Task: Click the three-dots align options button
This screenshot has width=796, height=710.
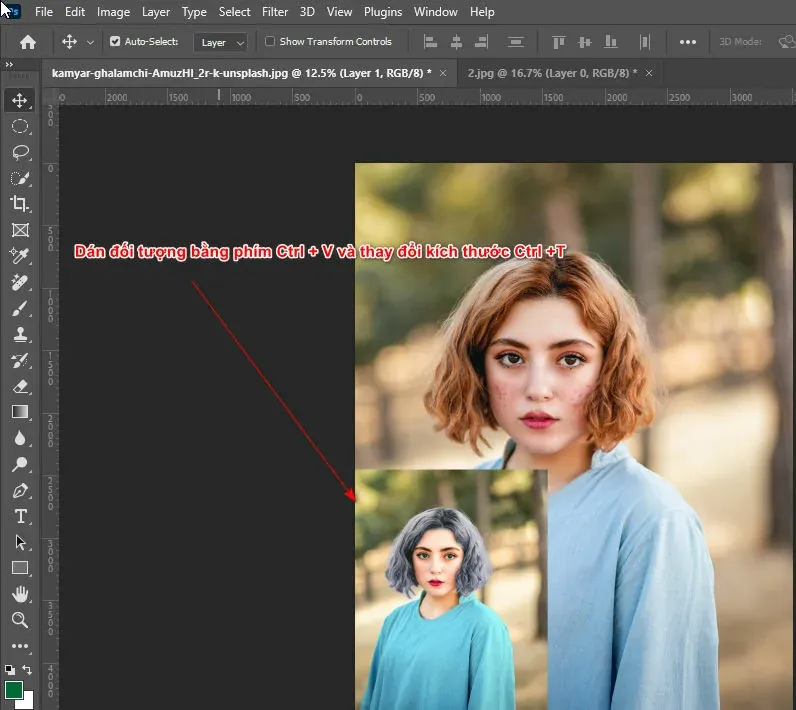Action: [x=687, y=42]
